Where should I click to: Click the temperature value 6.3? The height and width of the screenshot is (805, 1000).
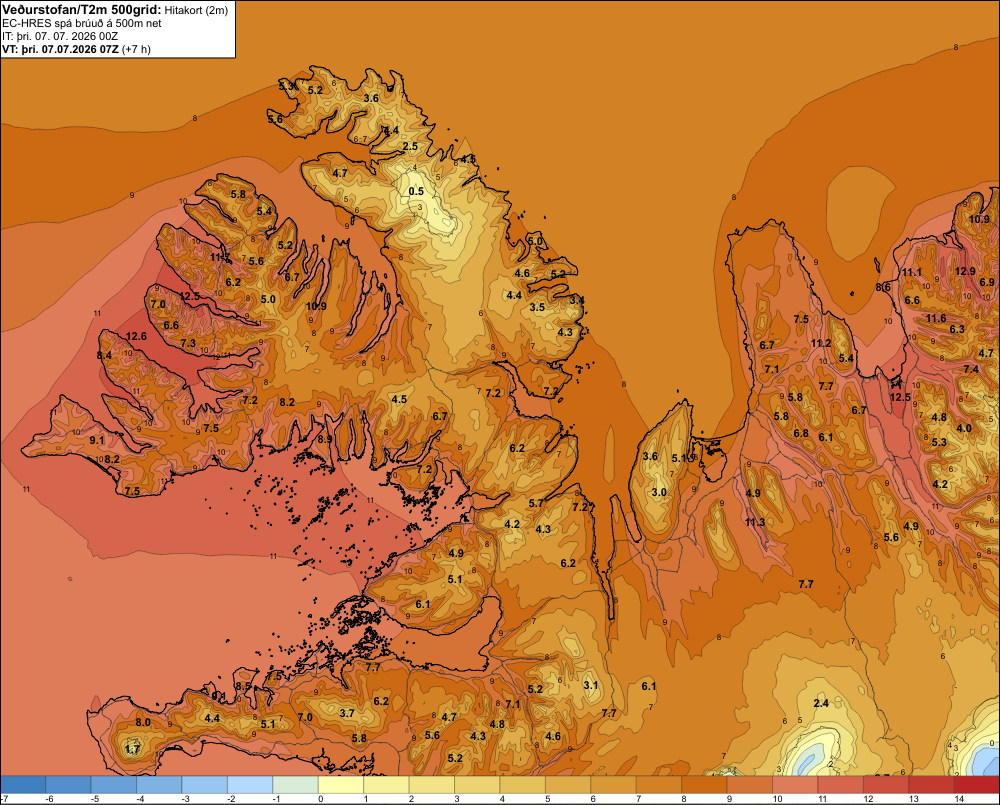click(957, 329)
